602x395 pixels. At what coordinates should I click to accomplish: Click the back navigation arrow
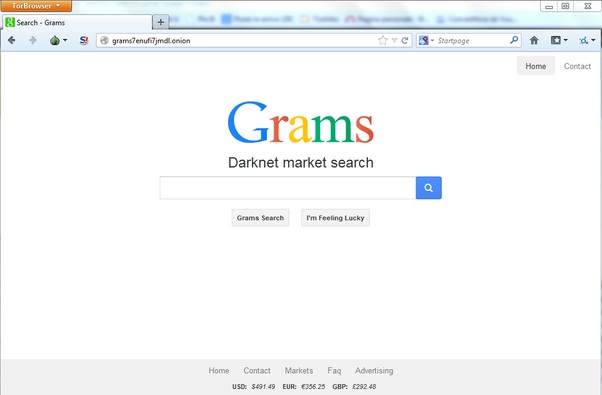(x=12, y=40)
